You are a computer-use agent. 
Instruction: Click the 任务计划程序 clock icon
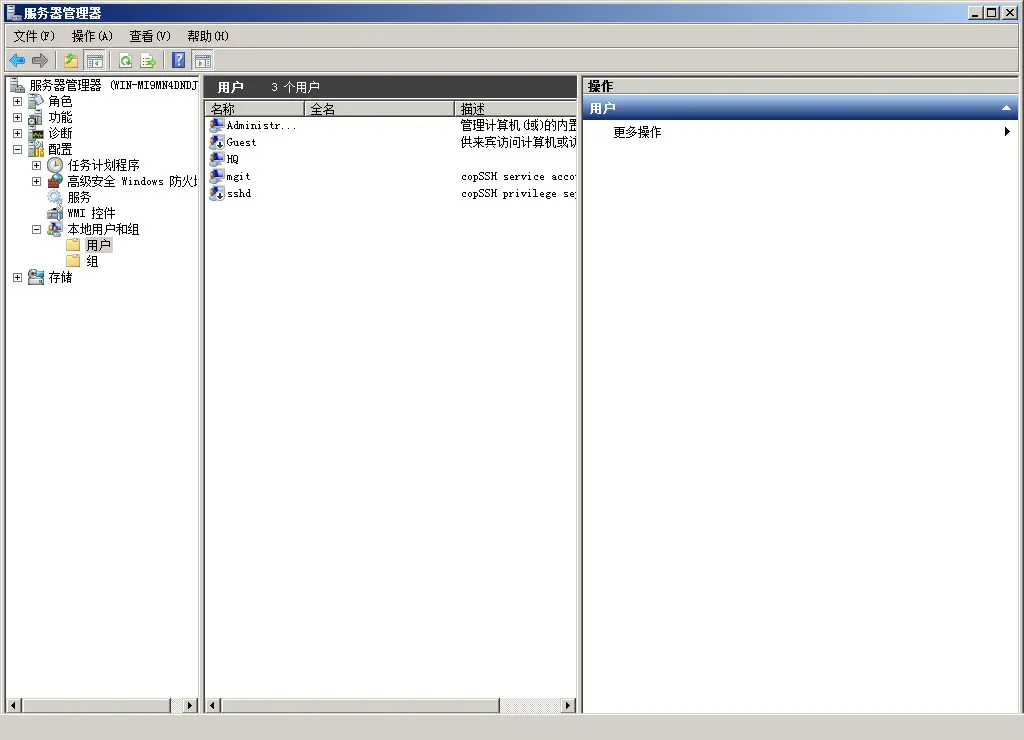(55, 165)
